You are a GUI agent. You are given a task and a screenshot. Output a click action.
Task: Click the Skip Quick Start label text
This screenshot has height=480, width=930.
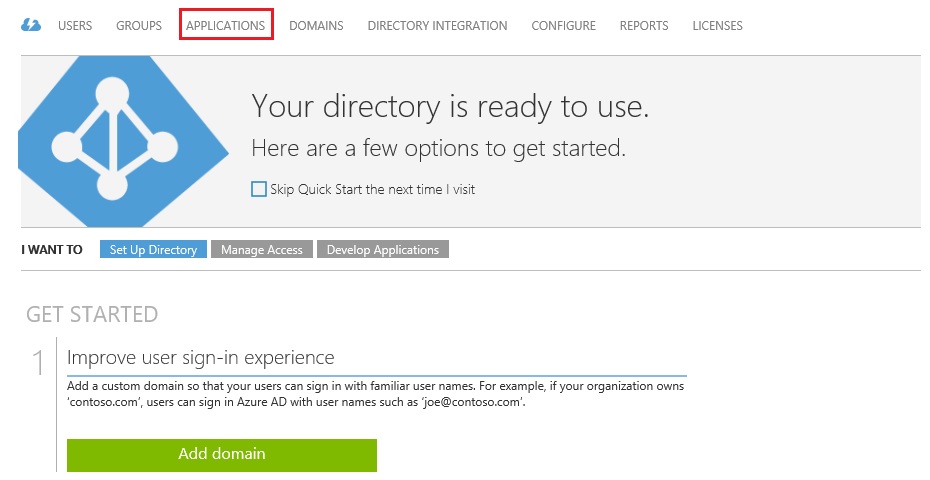click(x=372, y=189)
